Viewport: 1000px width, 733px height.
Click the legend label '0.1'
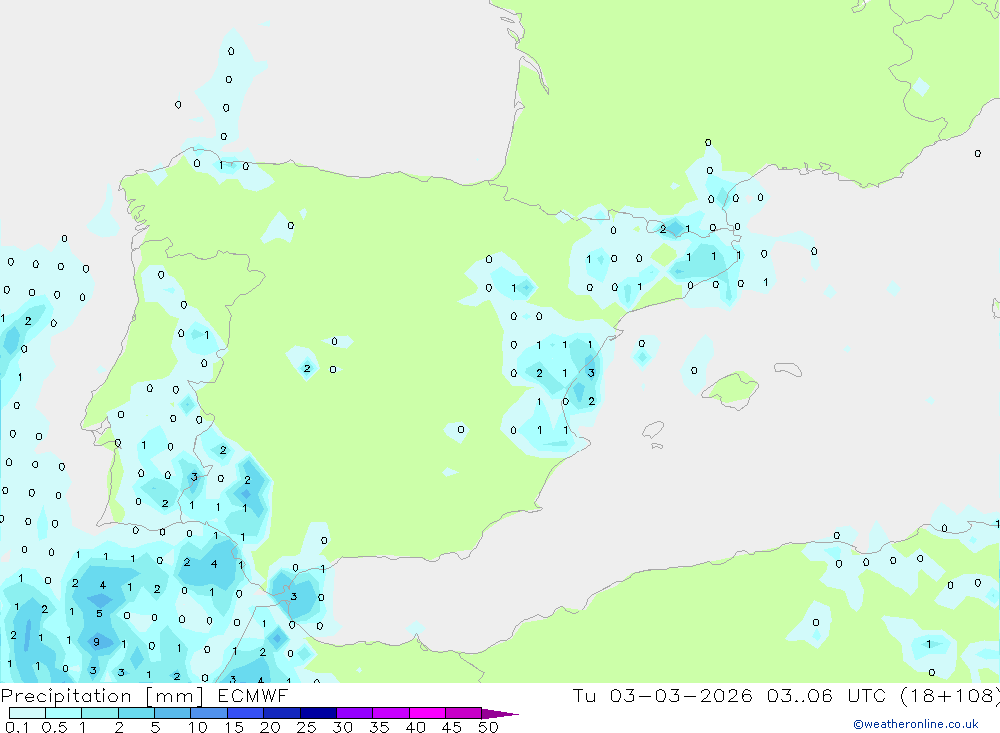click(x=17, y=727)
